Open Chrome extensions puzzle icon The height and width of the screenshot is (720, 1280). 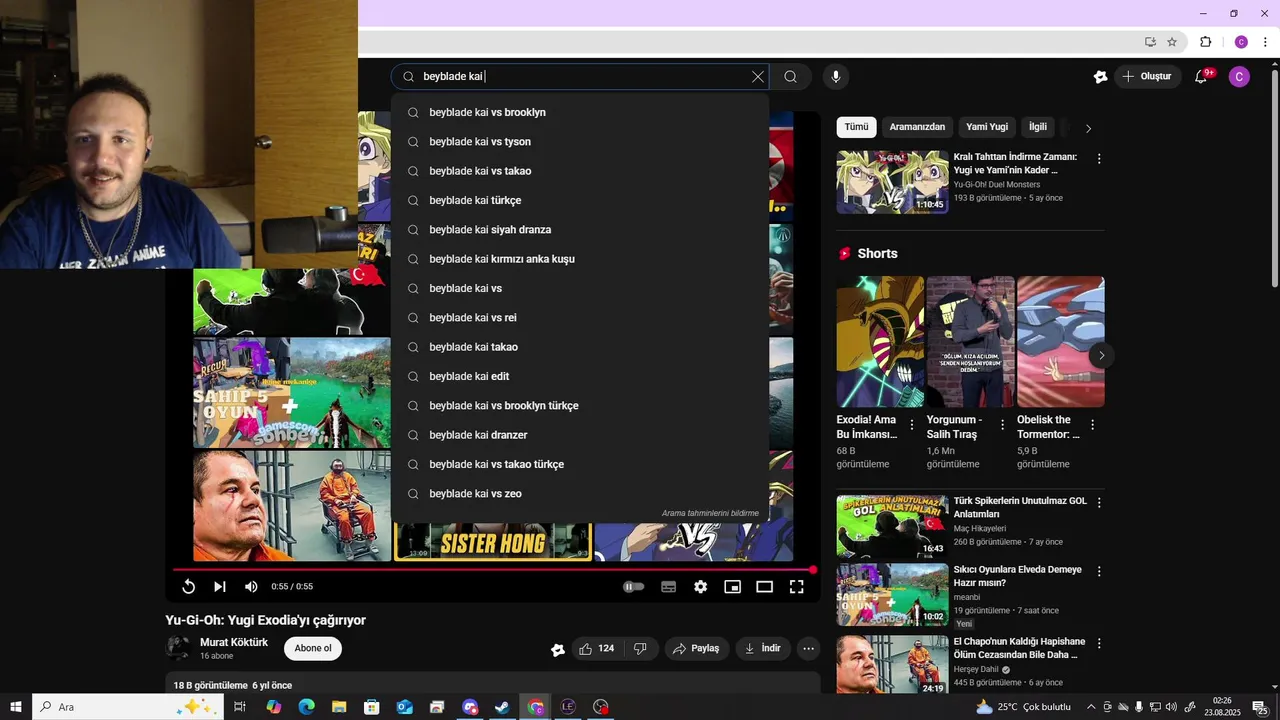pos(1205,42)
